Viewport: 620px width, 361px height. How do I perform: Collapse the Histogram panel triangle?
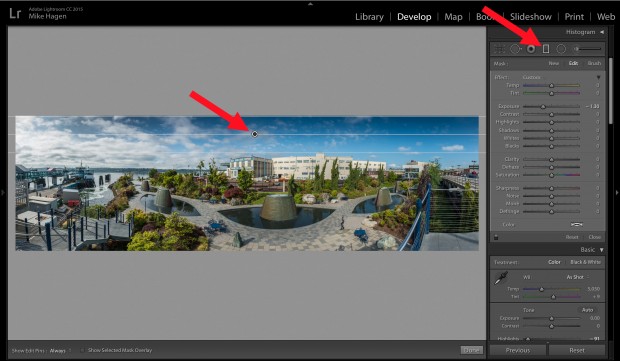click(x=602, y=32)
